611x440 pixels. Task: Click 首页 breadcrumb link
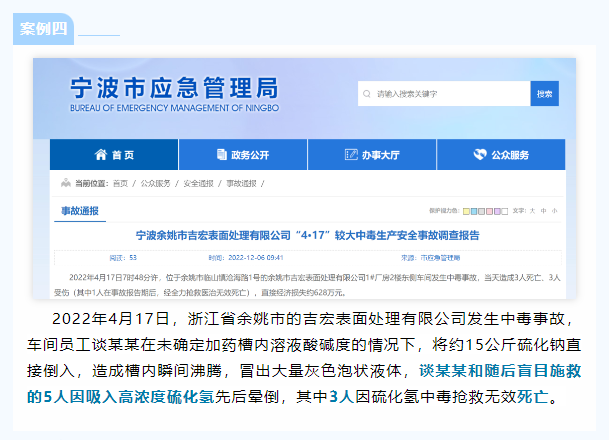[x=120, y=183]
